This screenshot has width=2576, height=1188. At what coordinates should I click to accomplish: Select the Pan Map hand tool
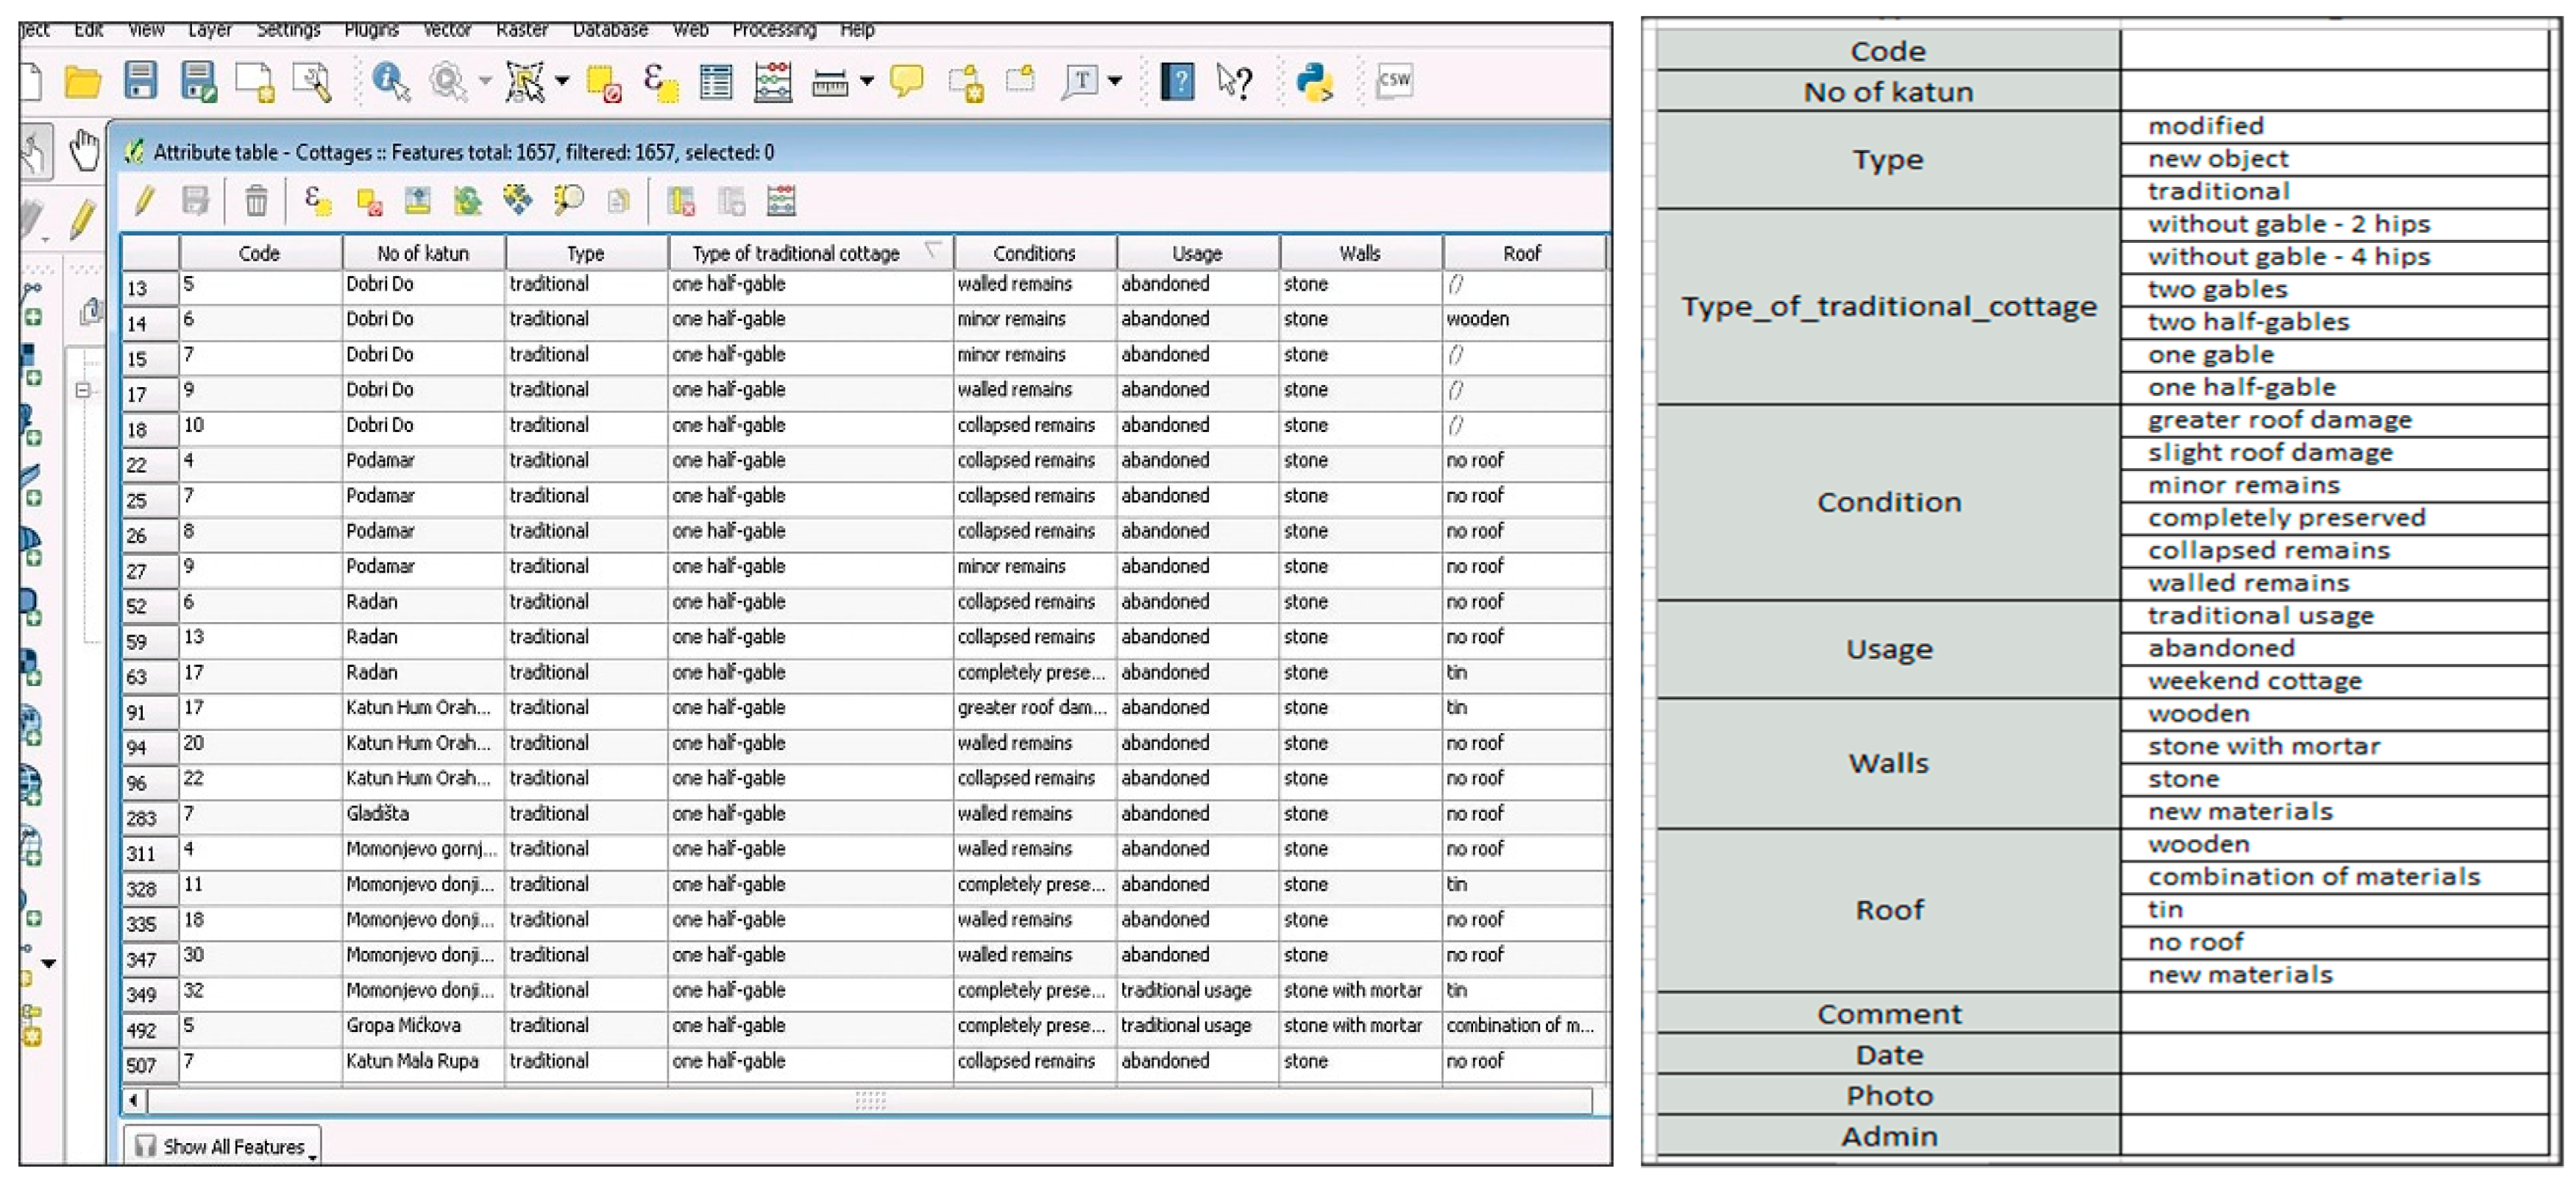click(84, 151)
